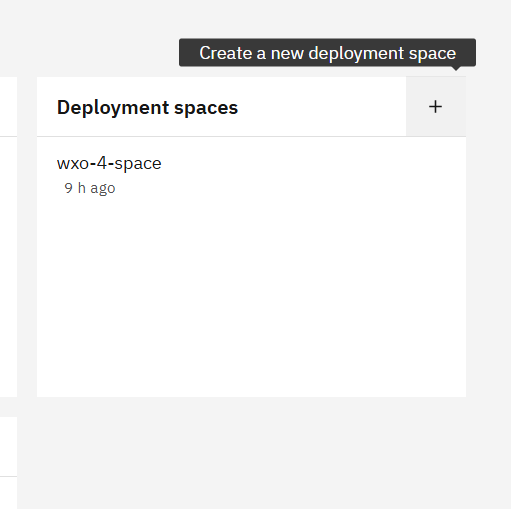Click the Deployment spaces heading
511x509 pixels.
click(147, 107)
